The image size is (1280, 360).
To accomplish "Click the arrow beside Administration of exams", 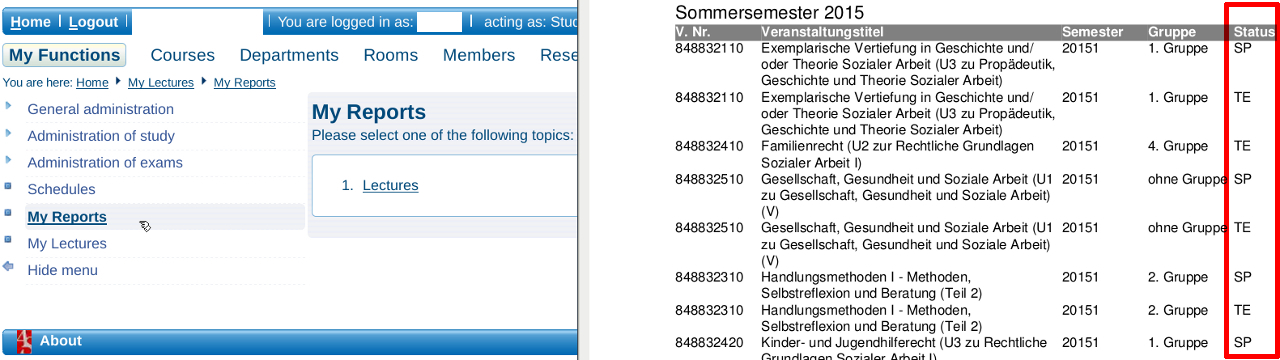I will 9,160.
